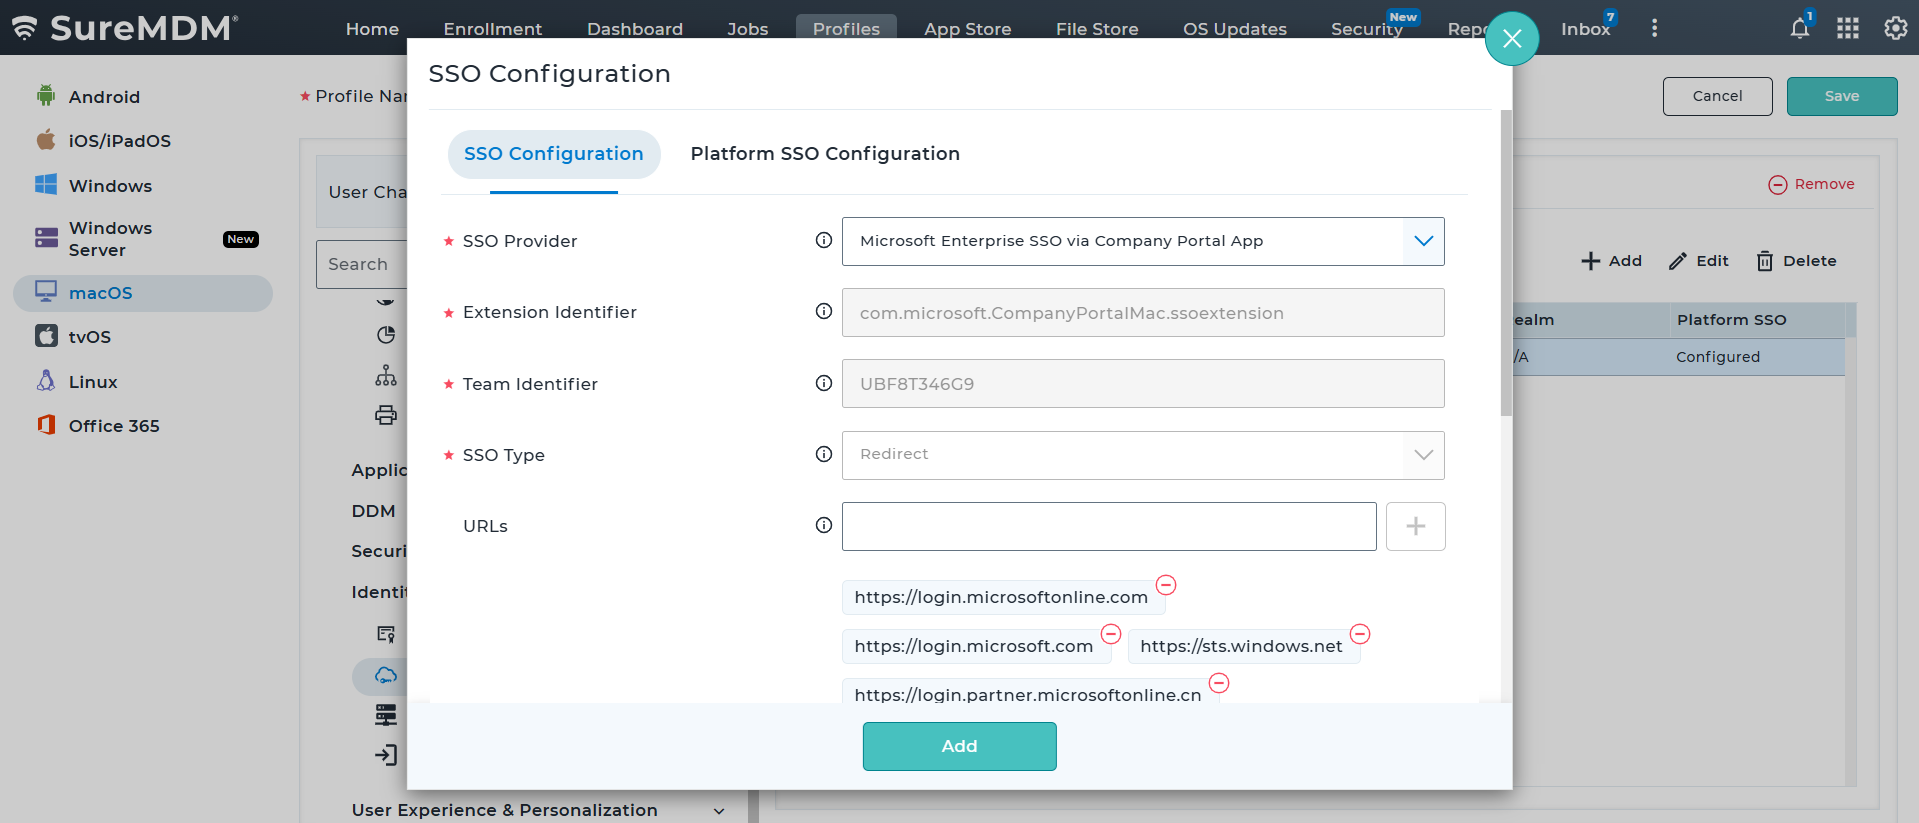Open the apps grid icon
1919x823 pixels.
click(1847, 28)
